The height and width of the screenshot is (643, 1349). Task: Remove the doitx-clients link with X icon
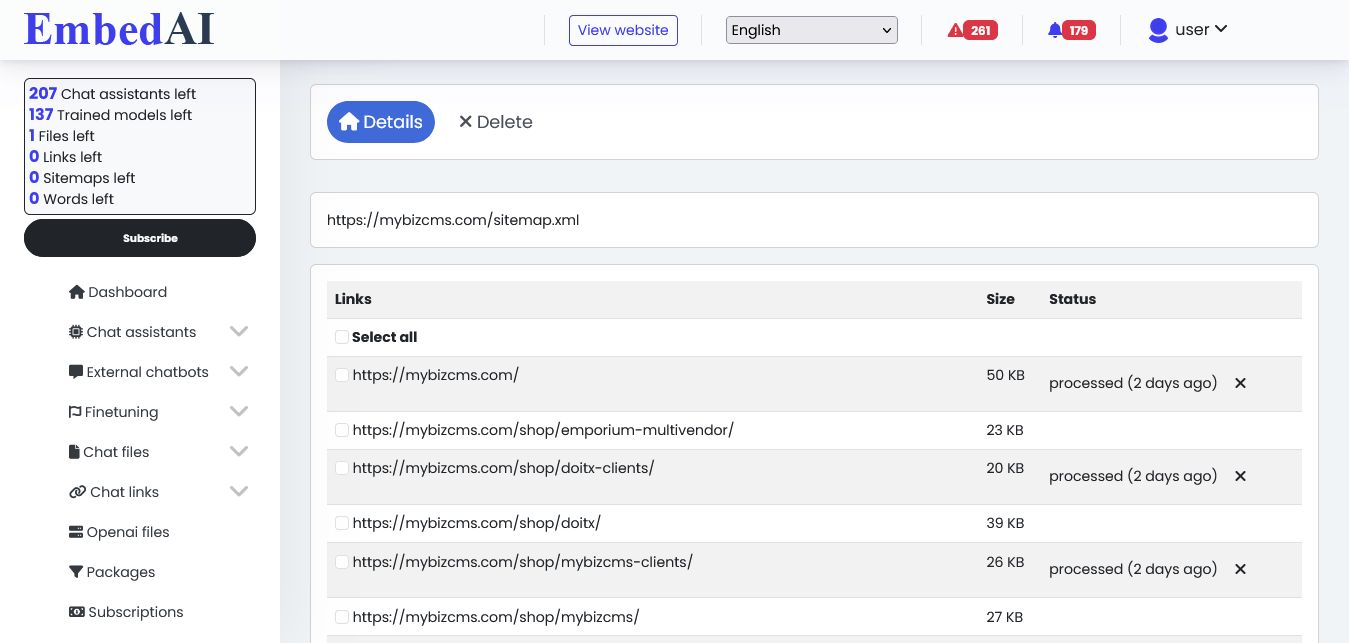pos(1240,476)
